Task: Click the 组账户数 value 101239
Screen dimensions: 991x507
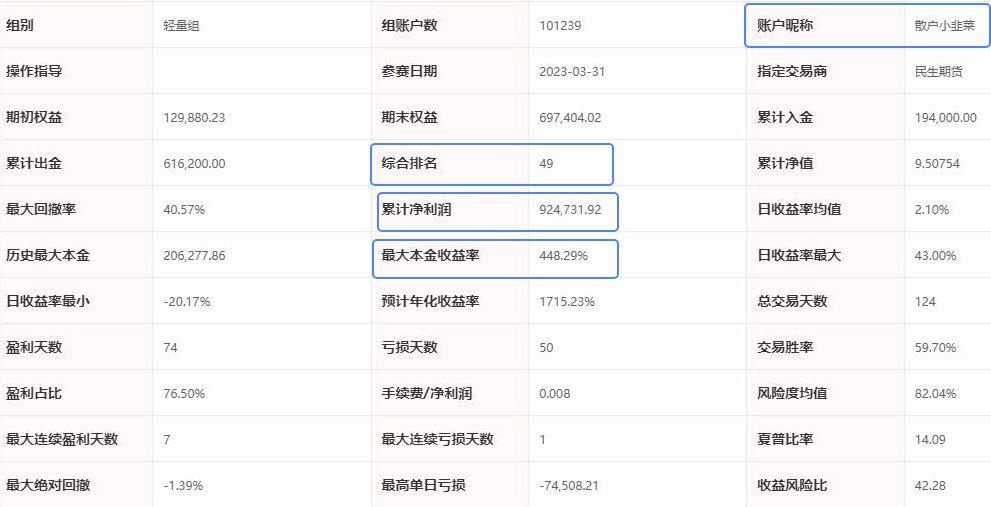Action: [560, 26]
